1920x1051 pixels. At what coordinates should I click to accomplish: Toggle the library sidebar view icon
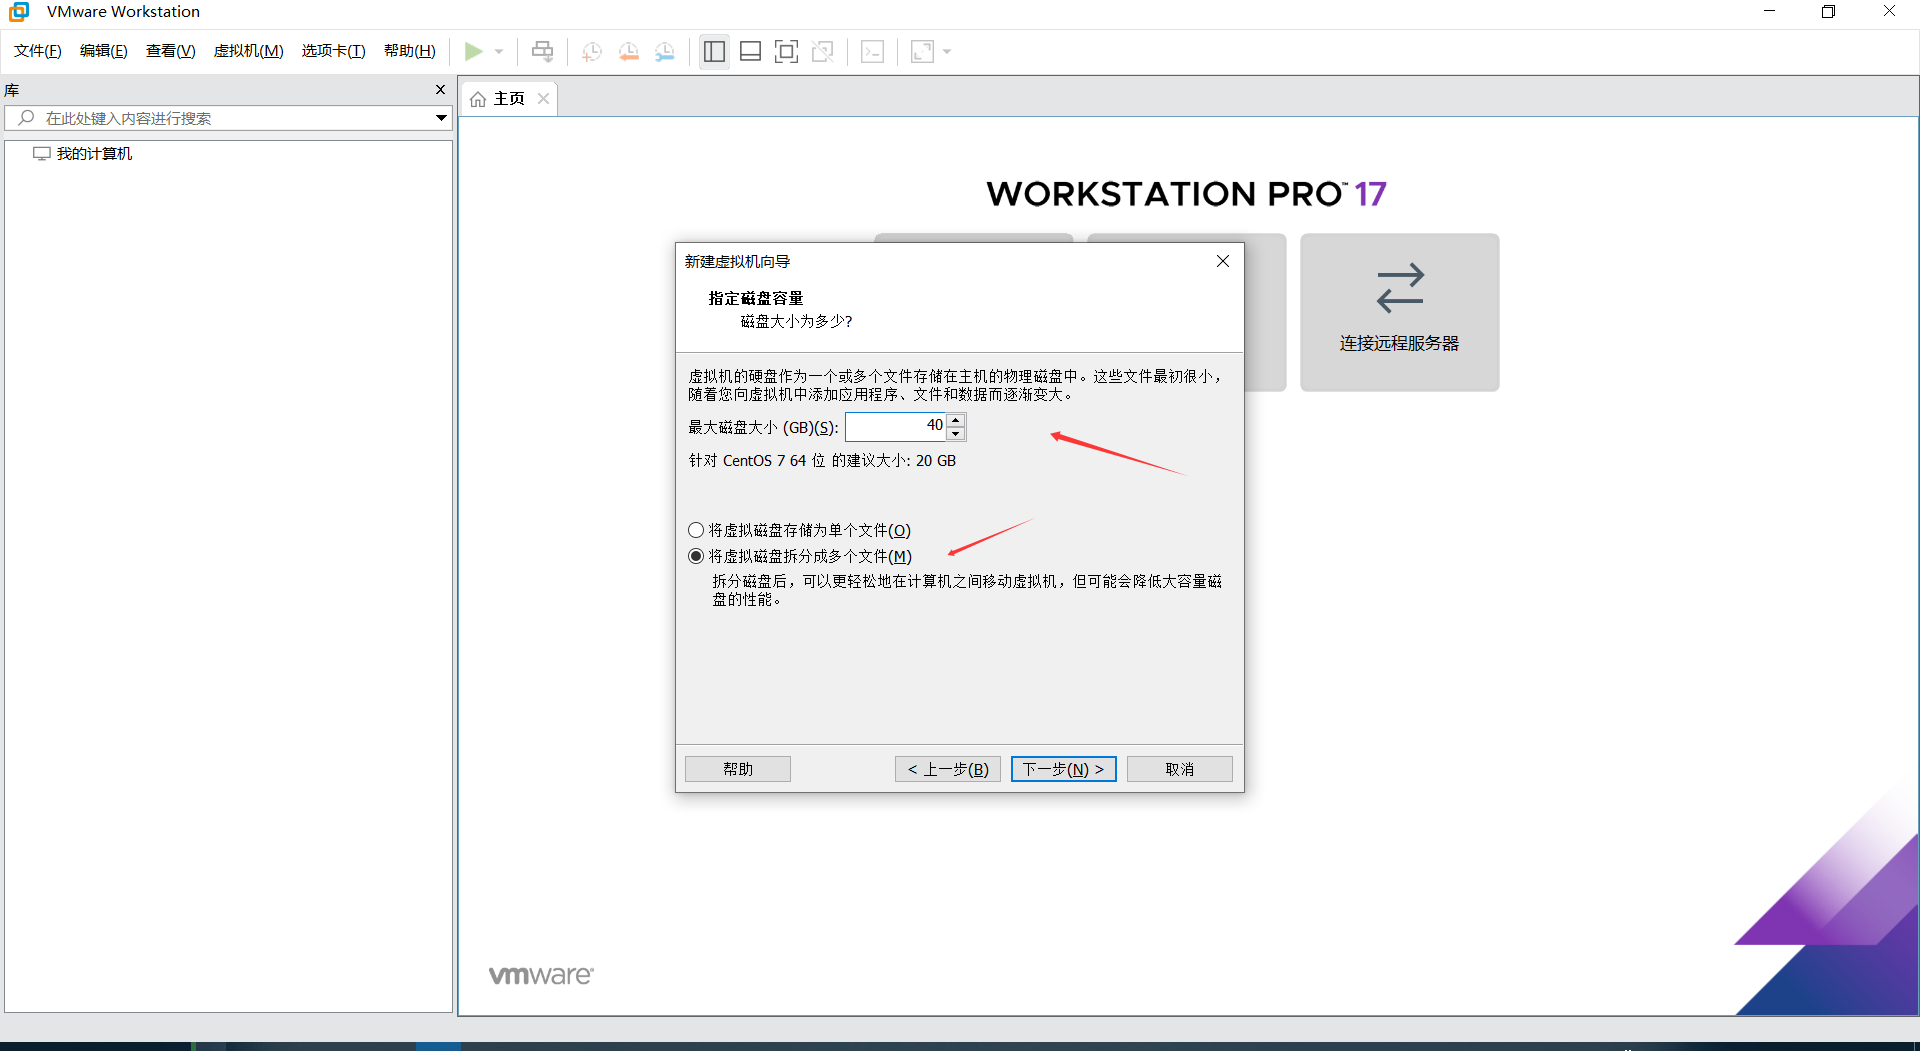[x=714, y=51]
